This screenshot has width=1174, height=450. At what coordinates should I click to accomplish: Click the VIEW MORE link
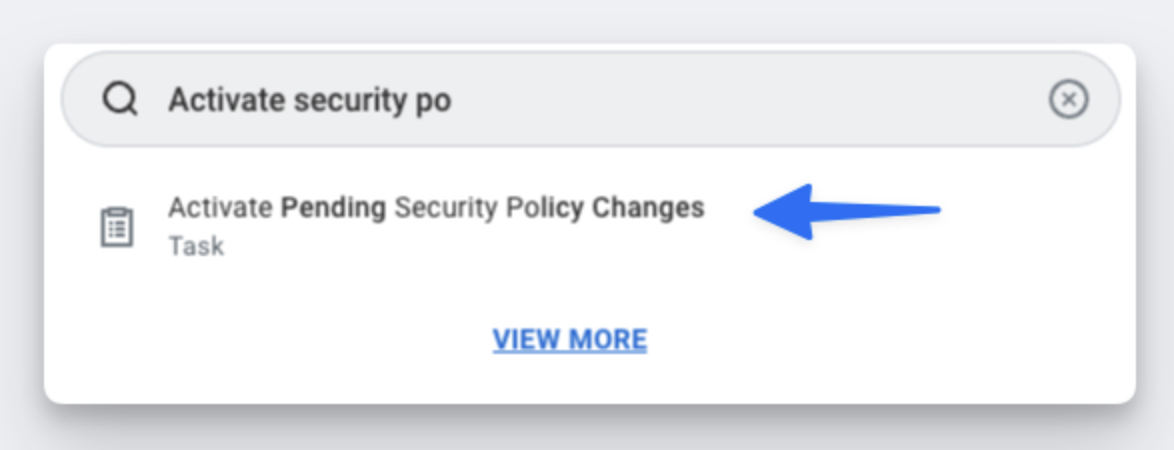(570, 340)
